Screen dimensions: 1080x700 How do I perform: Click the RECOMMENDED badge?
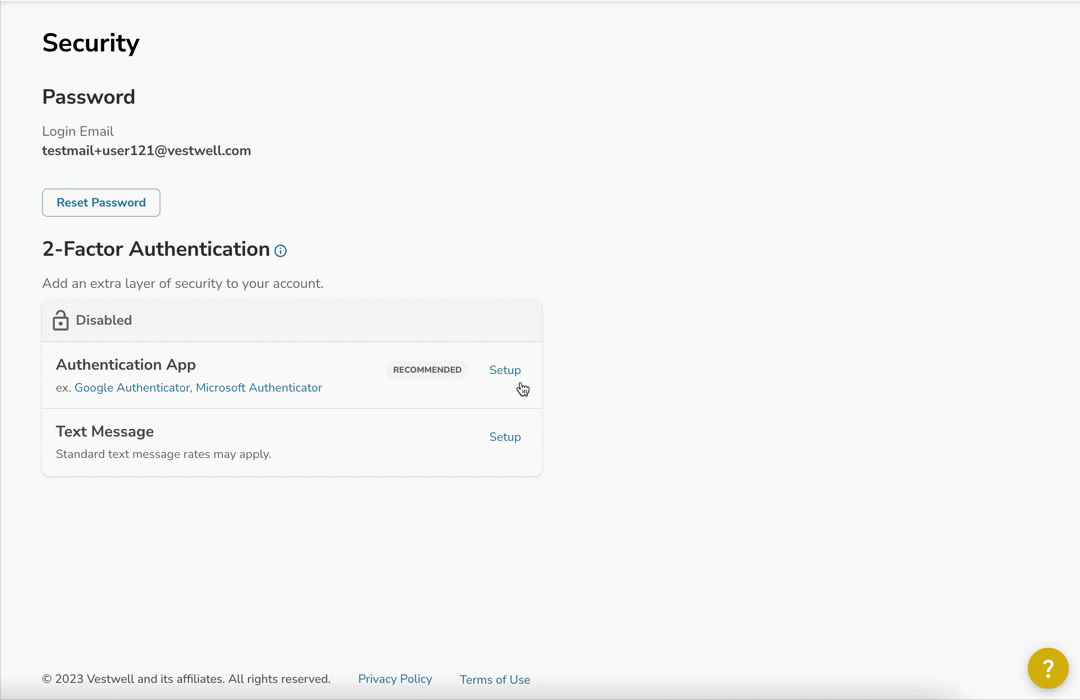point(427,370)
